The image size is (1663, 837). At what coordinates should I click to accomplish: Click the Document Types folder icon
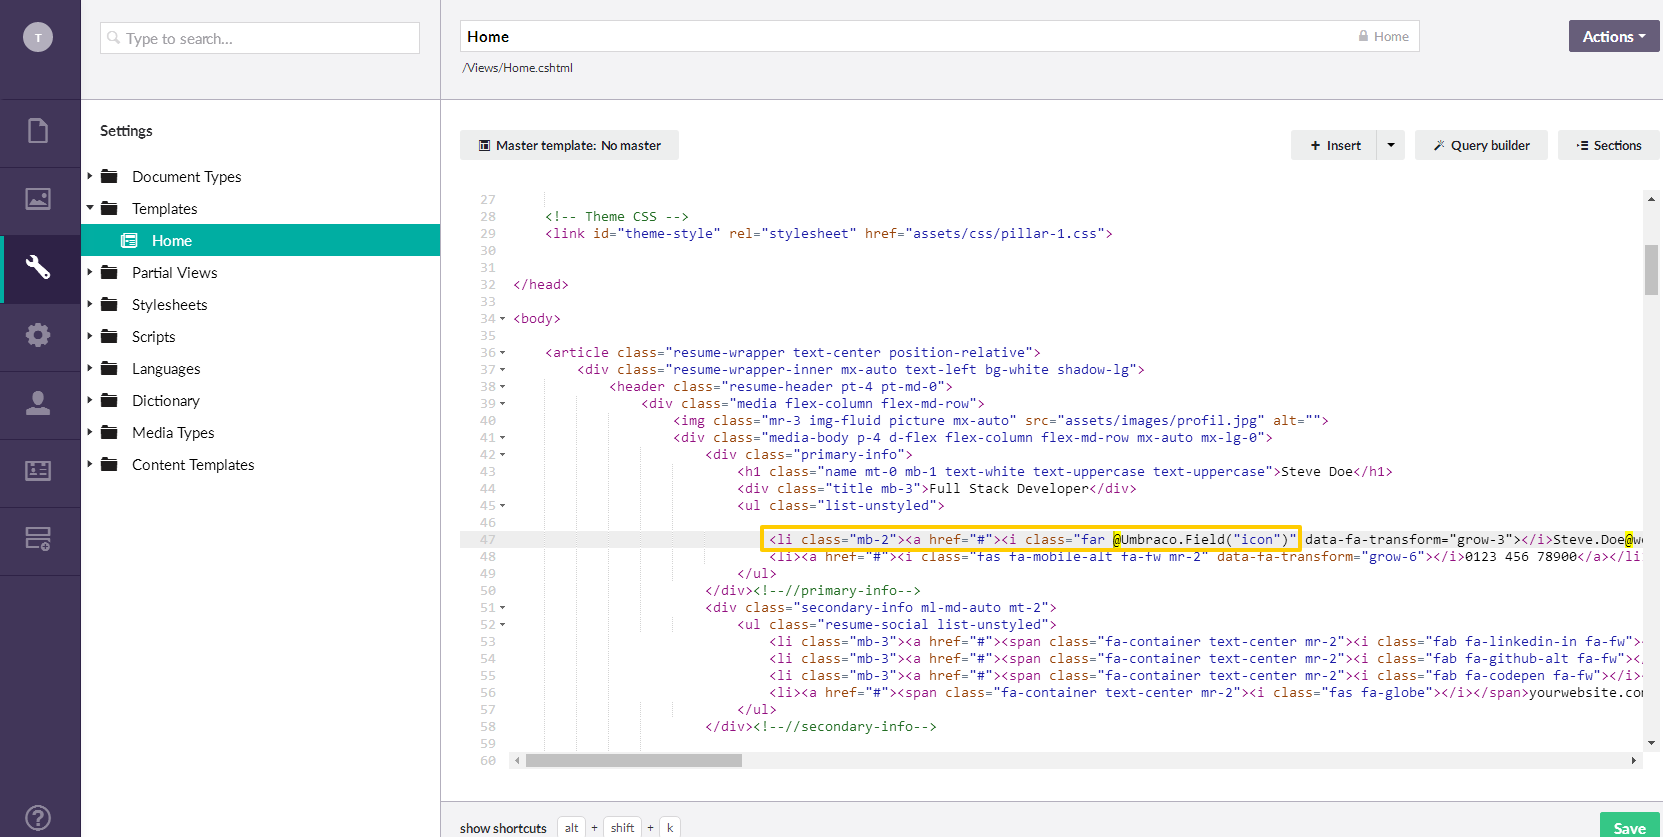tap(109, 176)
